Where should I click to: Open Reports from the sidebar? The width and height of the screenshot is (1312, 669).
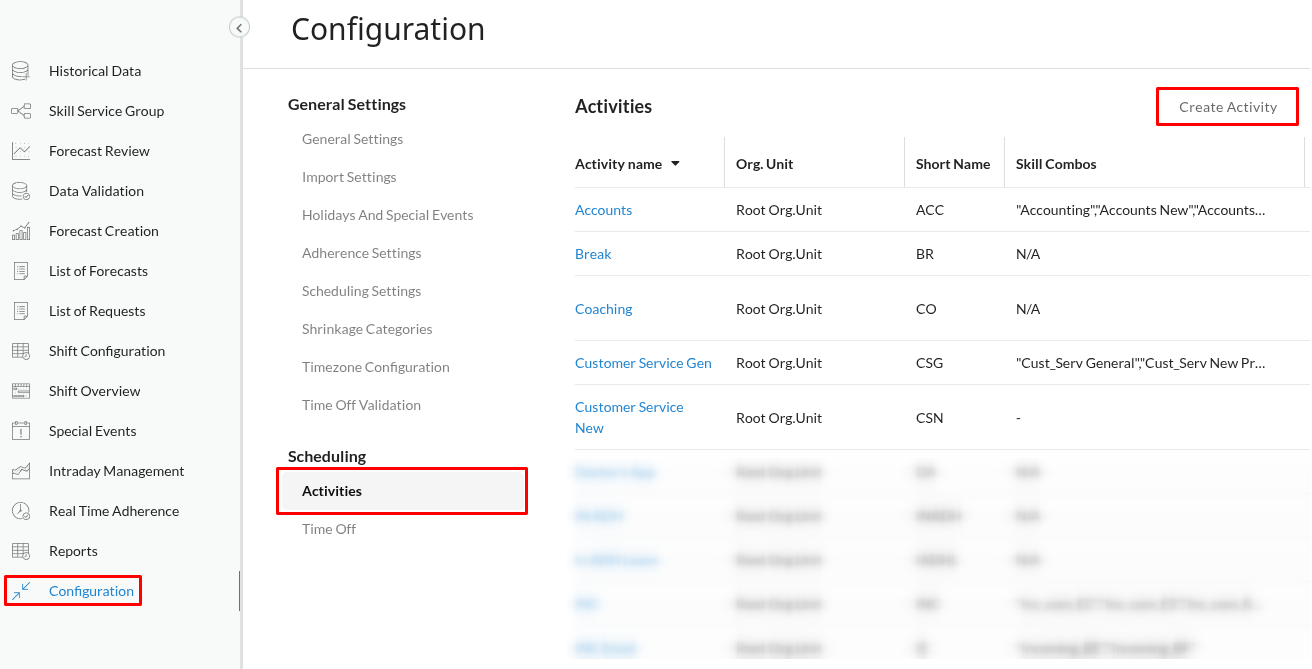tap(73, 551)
